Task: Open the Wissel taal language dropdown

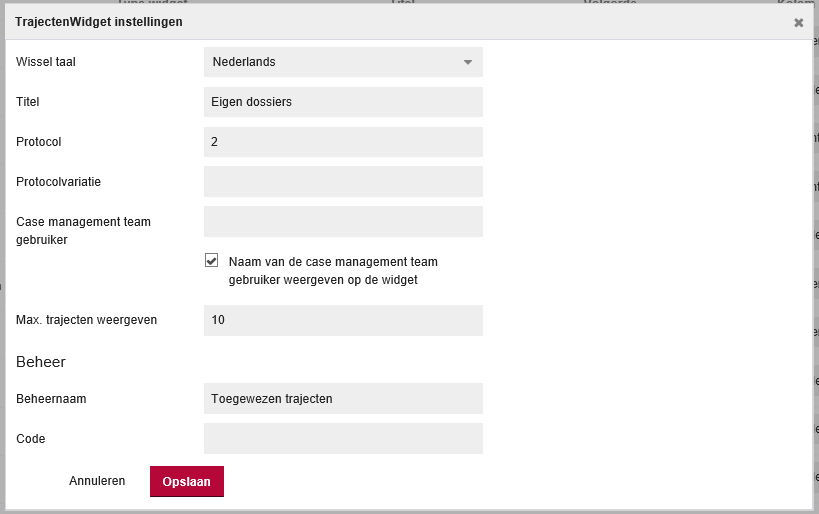Action: coord(343,62)
